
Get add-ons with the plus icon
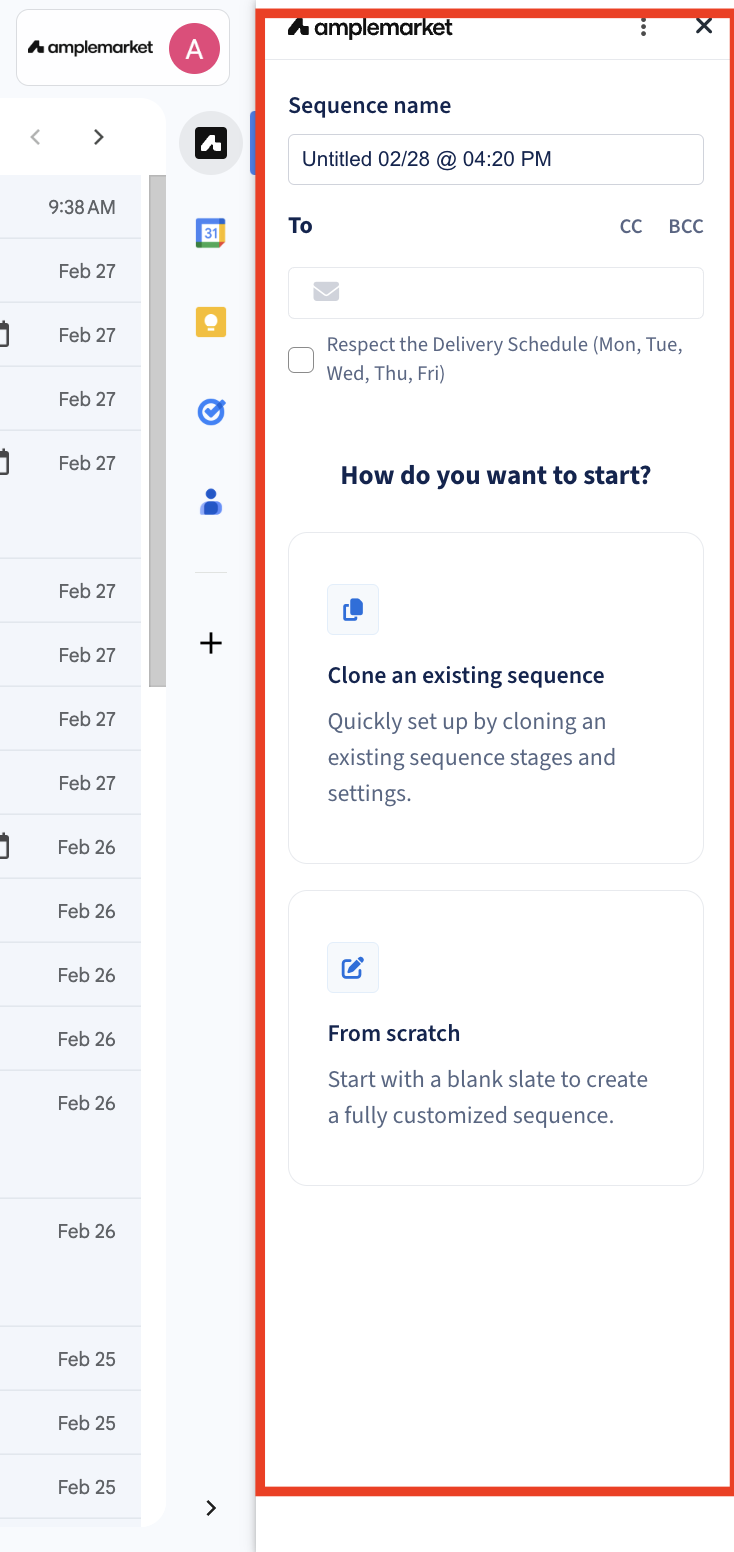click(211, 643)
